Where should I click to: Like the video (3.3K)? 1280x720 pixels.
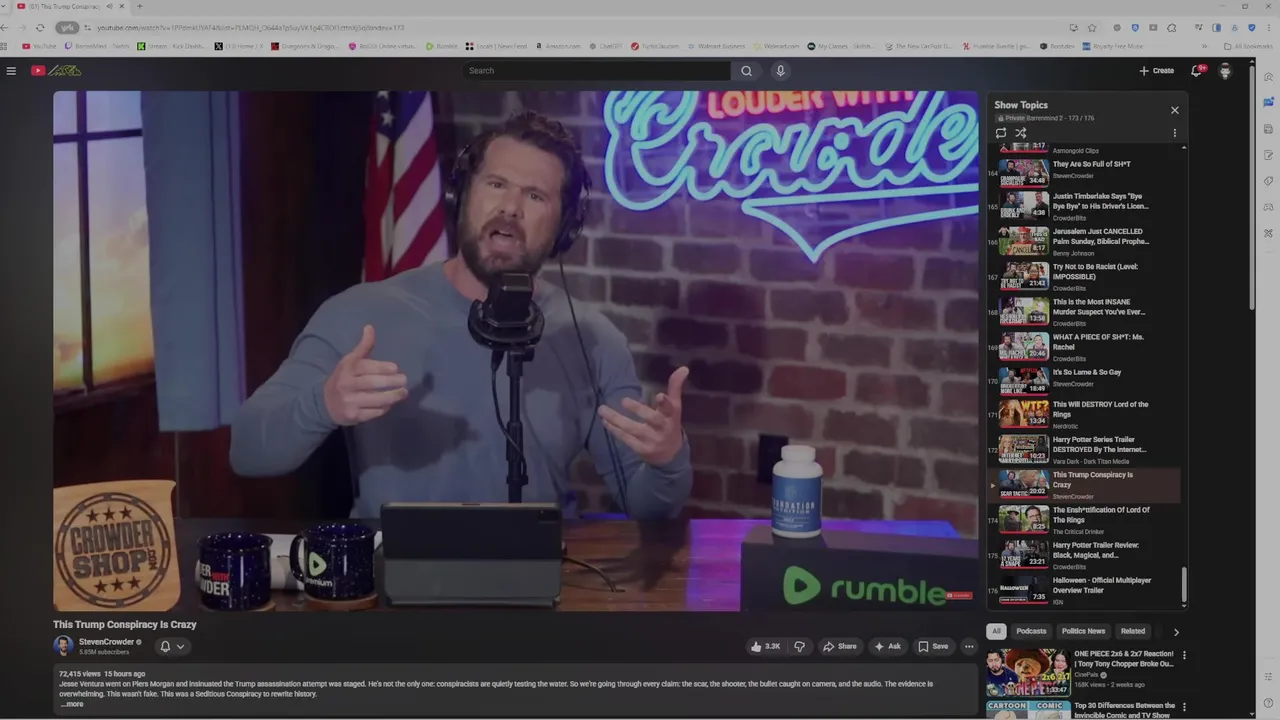click(x=765, y=646)
